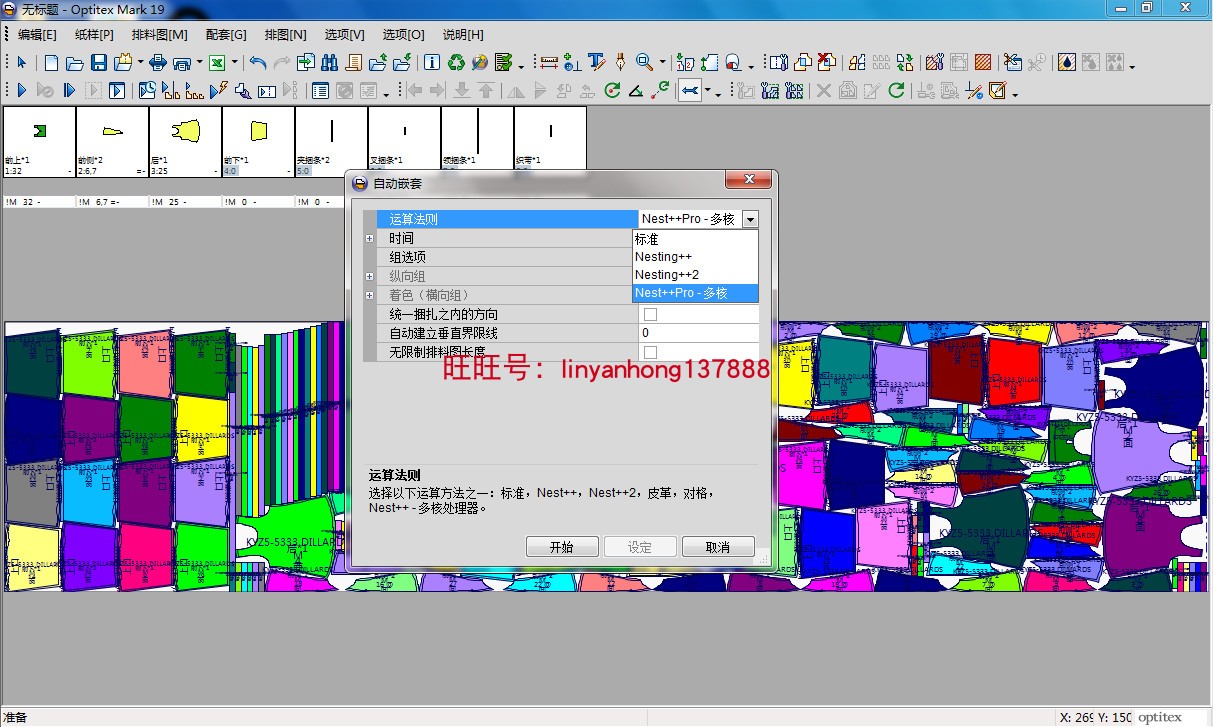
Task: Open dropdown arrow beside Excel icon
Action: [x=234, y=62]
